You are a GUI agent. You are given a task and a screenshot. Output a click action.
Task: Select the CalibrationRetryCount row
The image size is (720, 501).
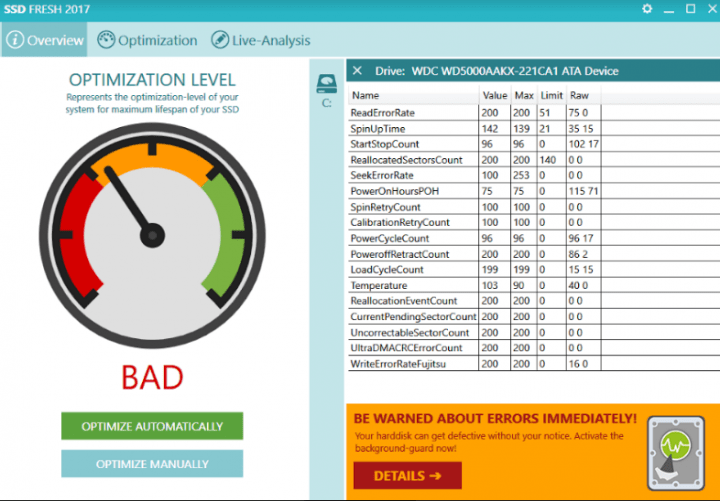click(534, 222)
